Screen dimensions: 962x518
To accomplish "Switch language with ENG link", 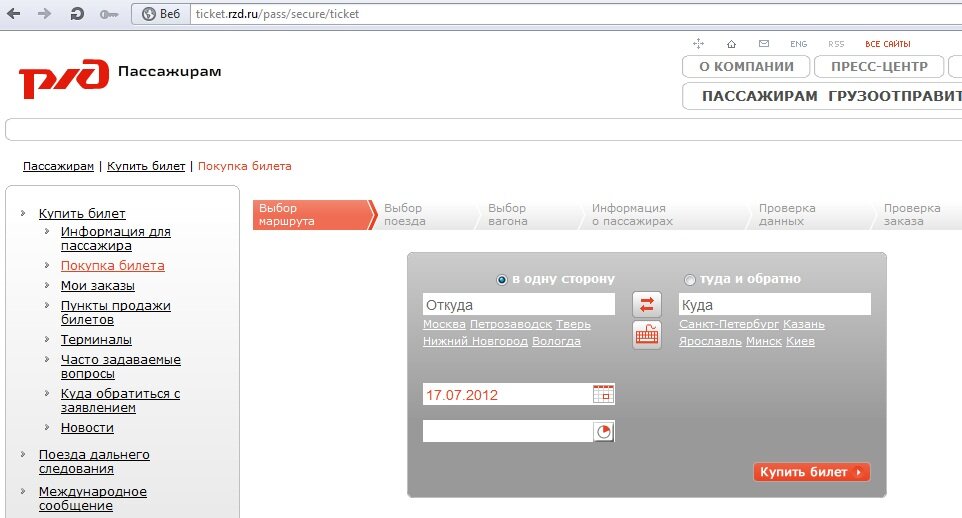I will 798,44.
